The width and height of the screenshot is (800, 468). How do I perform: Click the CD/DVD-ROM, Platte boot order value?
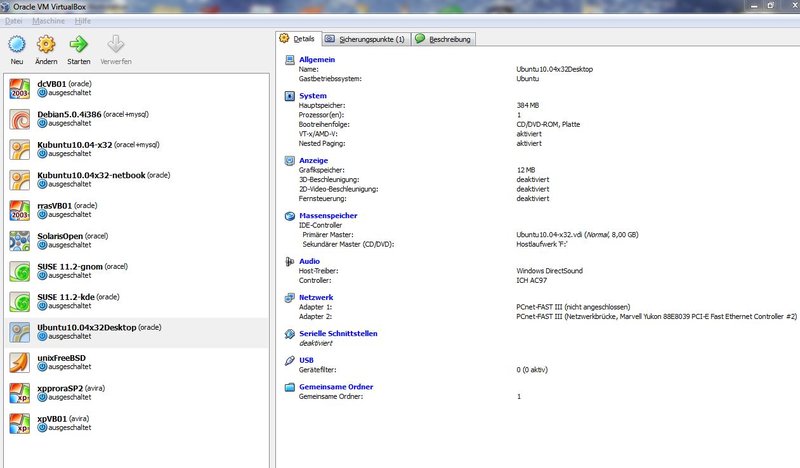click(x=548, y=125)
